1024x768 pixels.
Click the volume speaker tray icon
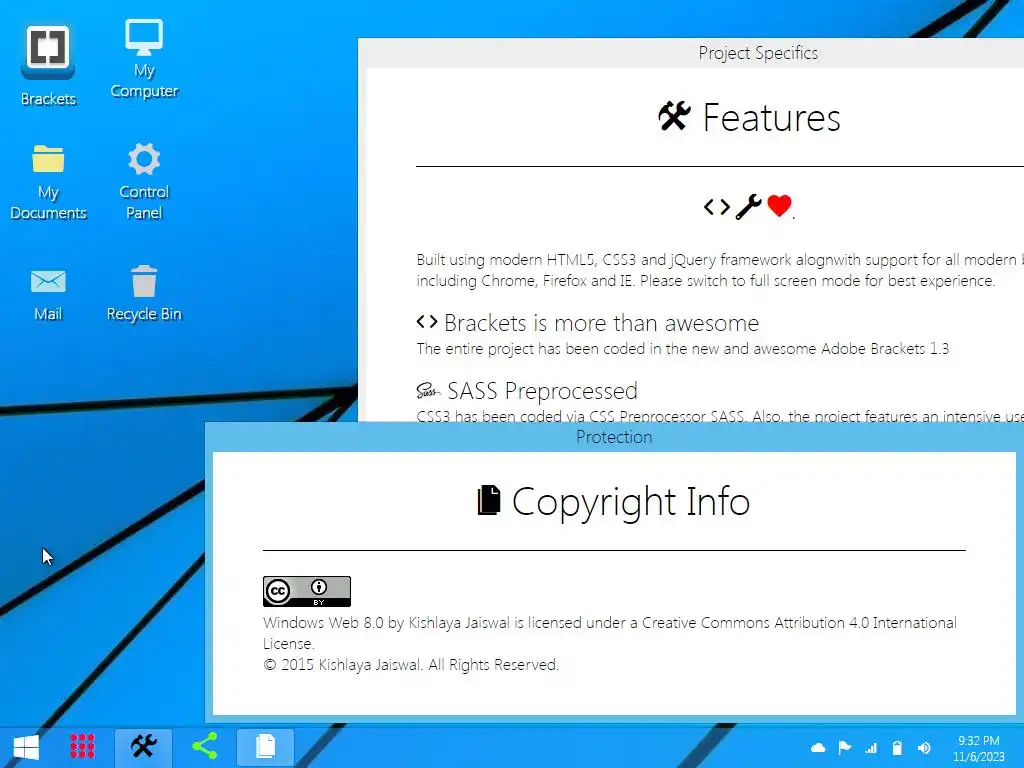coord(923,748)
